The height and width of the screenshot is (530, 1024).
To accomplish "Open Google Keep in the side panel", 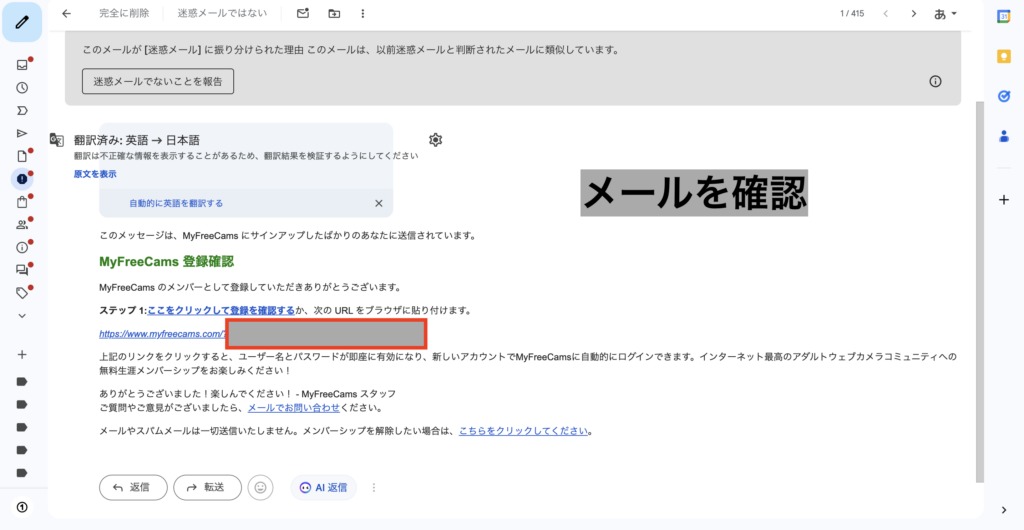I will point(1004,57).
